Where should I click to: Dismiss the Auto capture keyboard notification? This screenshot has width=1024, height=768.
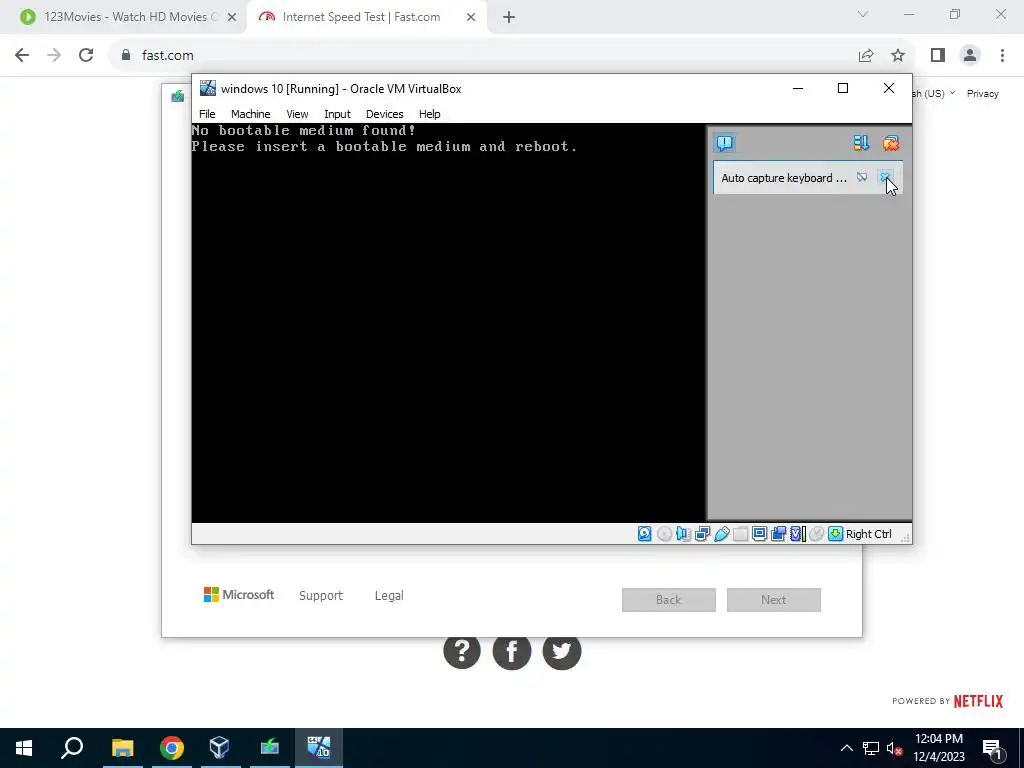point(885,178)
